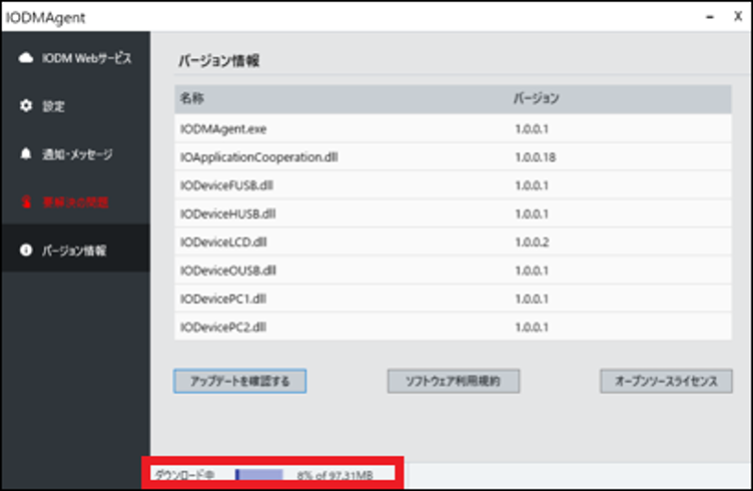The height and width of the screenshot is (491, 753).
Task: Select IODeviceFUSB.dll entry
Action: pyautogui.click(x=226, y=185)
